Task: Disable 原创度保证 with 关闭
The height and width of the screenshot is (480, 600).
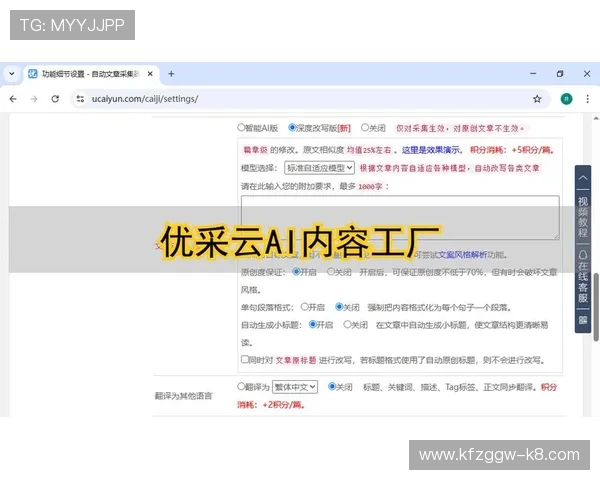Action: pos(331,272)
